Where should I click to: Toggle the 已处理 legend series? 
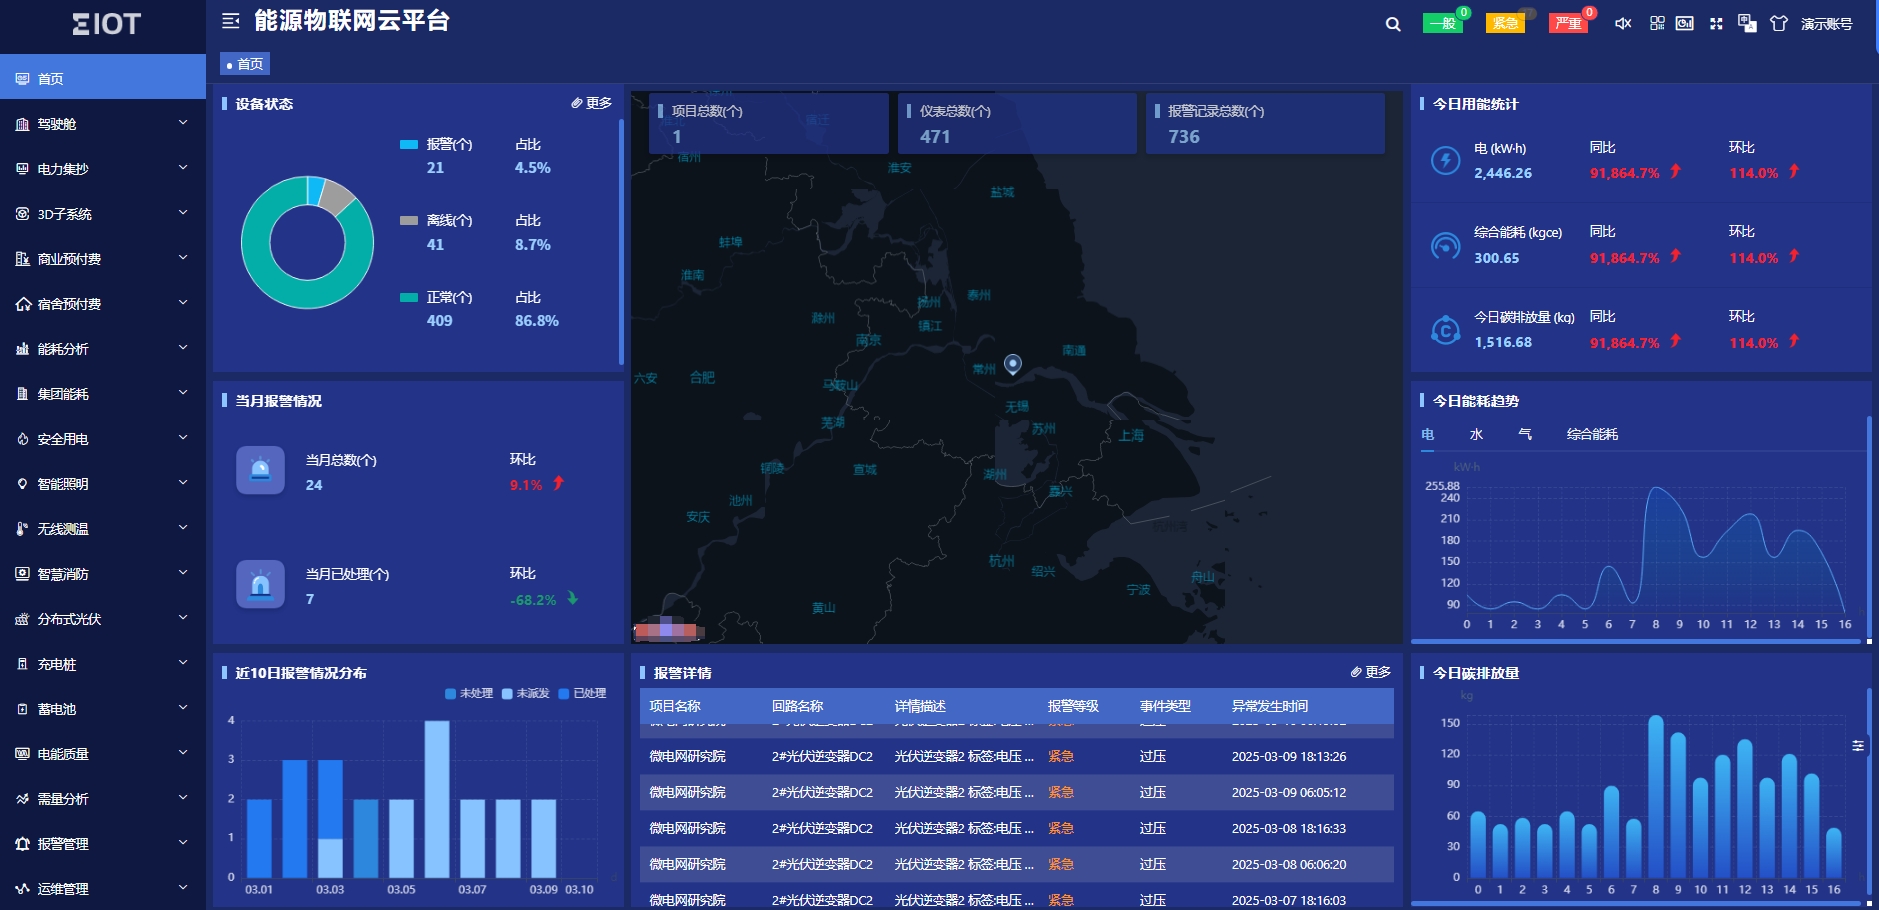point(582,693)
